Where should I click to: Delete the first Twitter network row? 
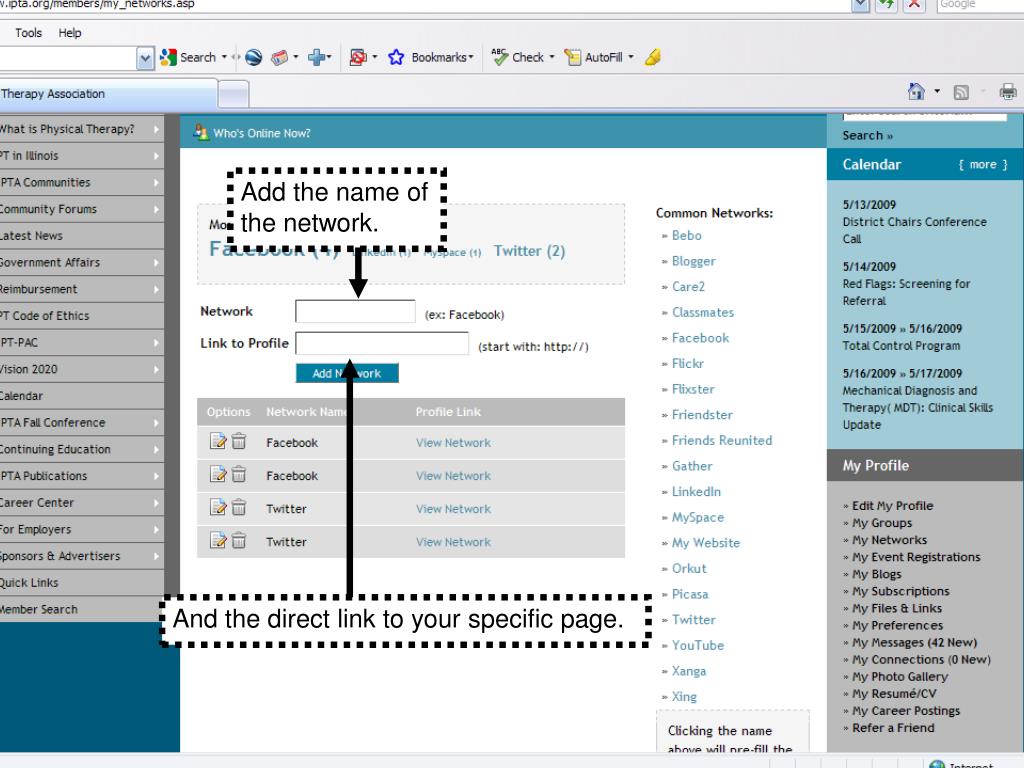coord(239,507)
